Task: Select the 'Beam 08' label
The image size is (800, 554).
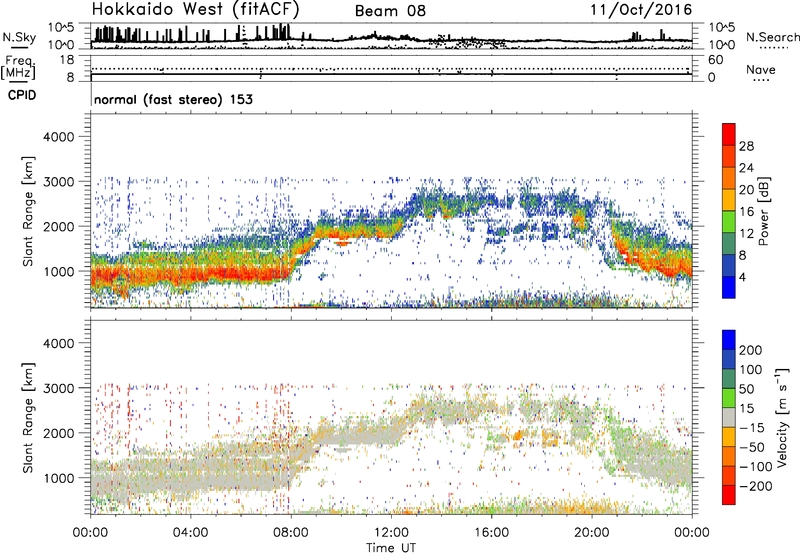Action: 390,11
